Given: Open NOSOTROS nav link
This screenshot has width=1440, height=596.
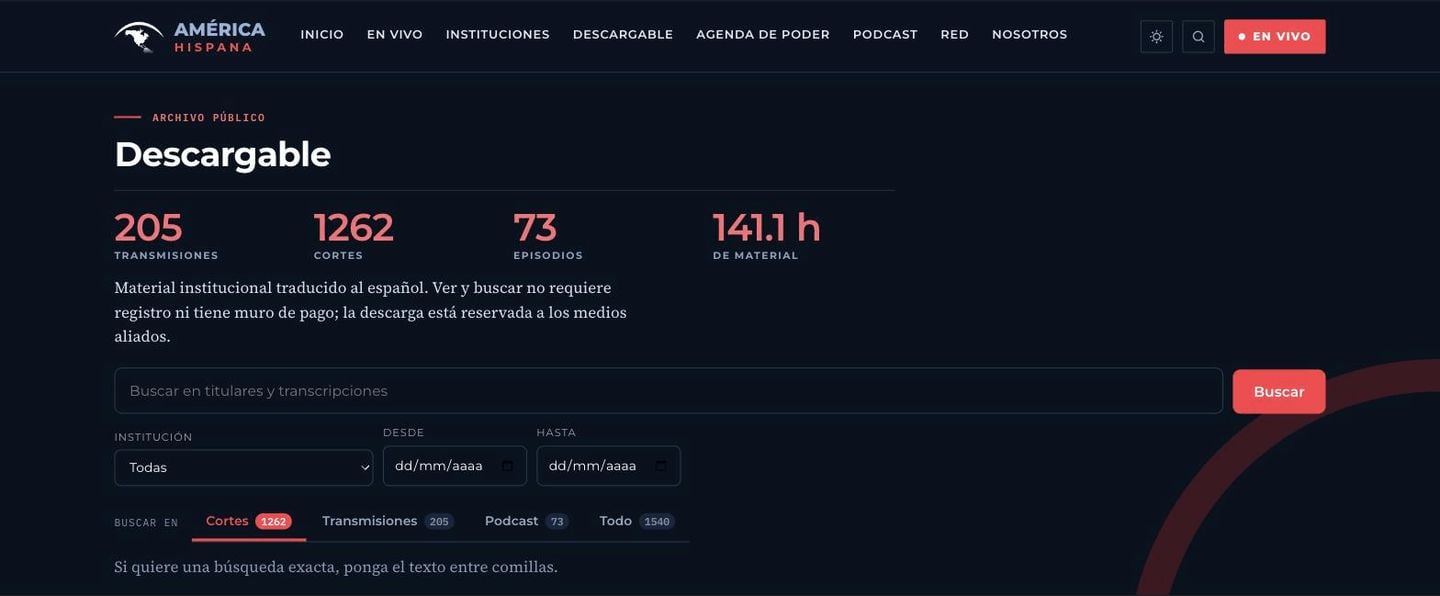Looking at the screenshot, I should click(x=1030, y=34).
